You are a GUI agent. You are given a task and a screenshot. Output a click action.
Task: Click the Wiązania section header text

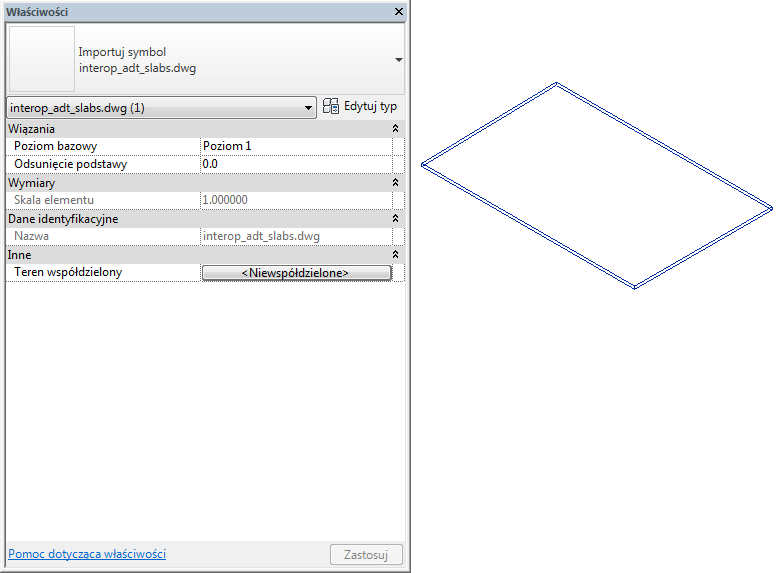click(x=31, y=129)
